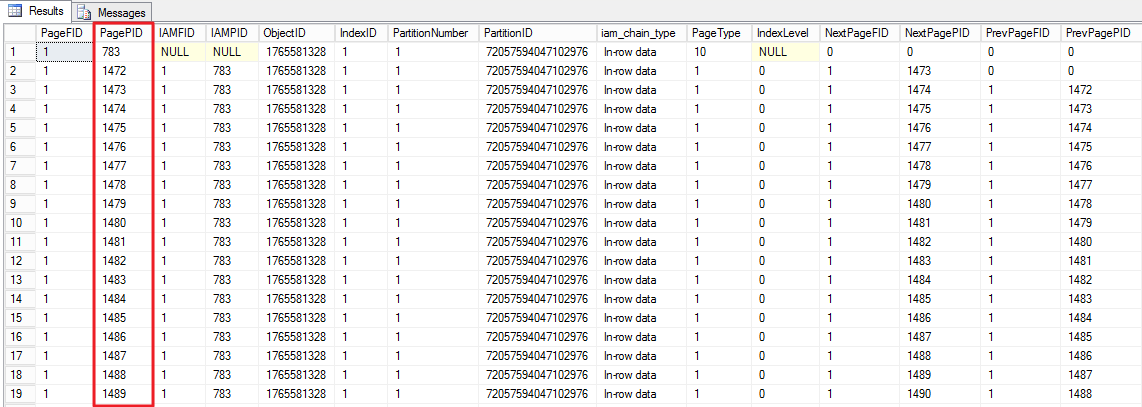This screenshot has width=1142, height=407.
Task: Select the IAMFID column header
Action: (181, 33)
